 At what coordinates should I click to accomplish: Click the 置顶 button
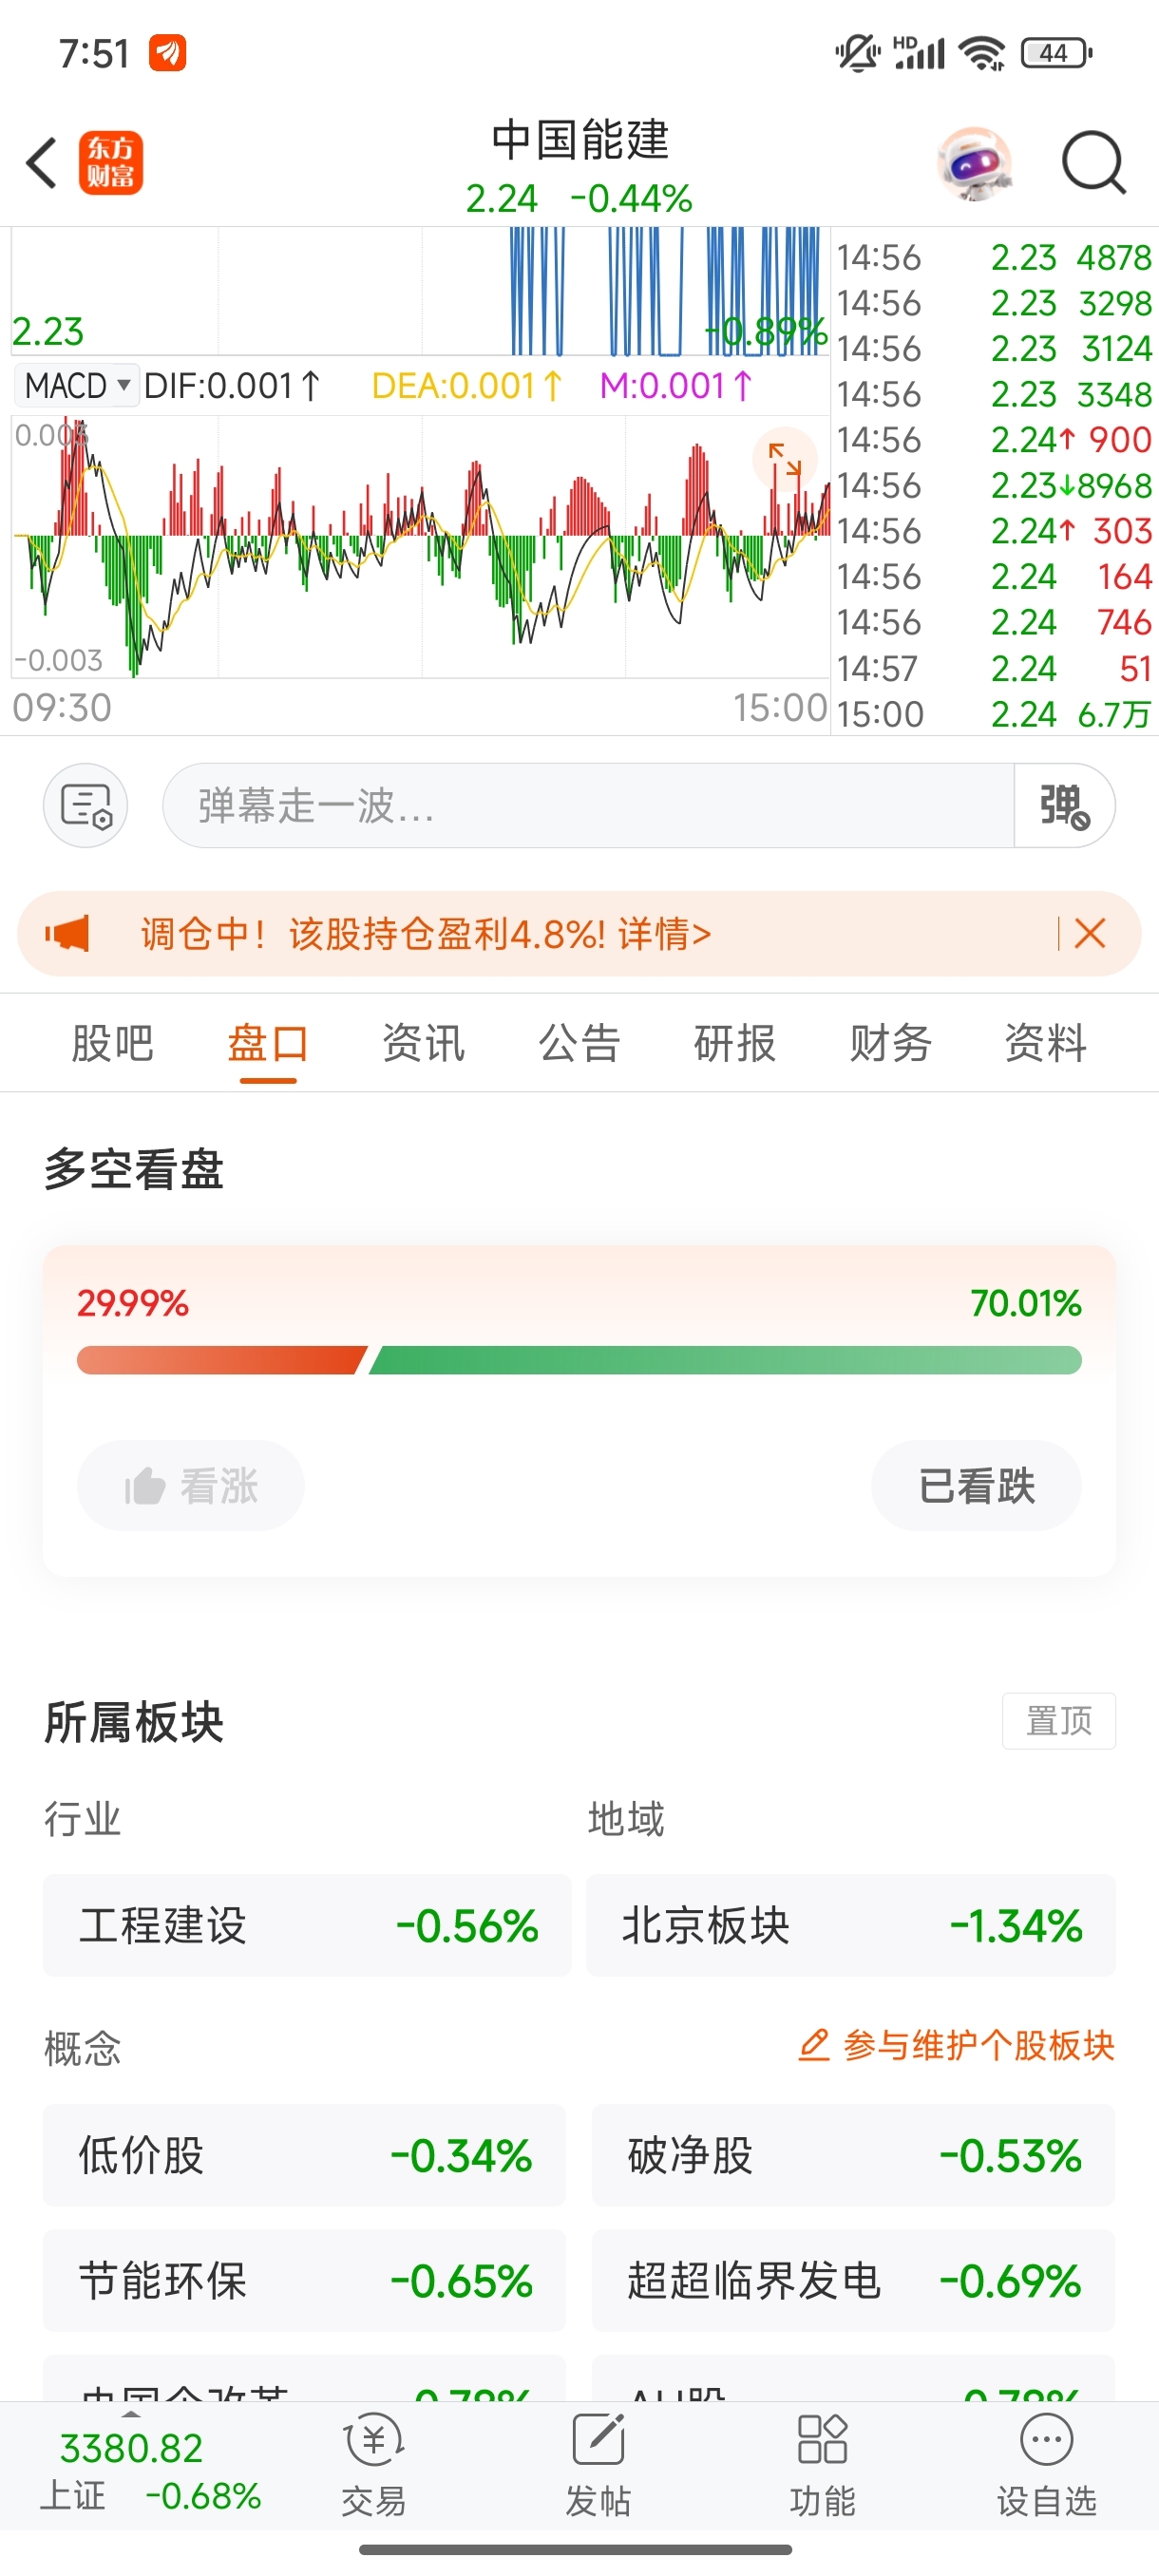pos(1059,1721)
